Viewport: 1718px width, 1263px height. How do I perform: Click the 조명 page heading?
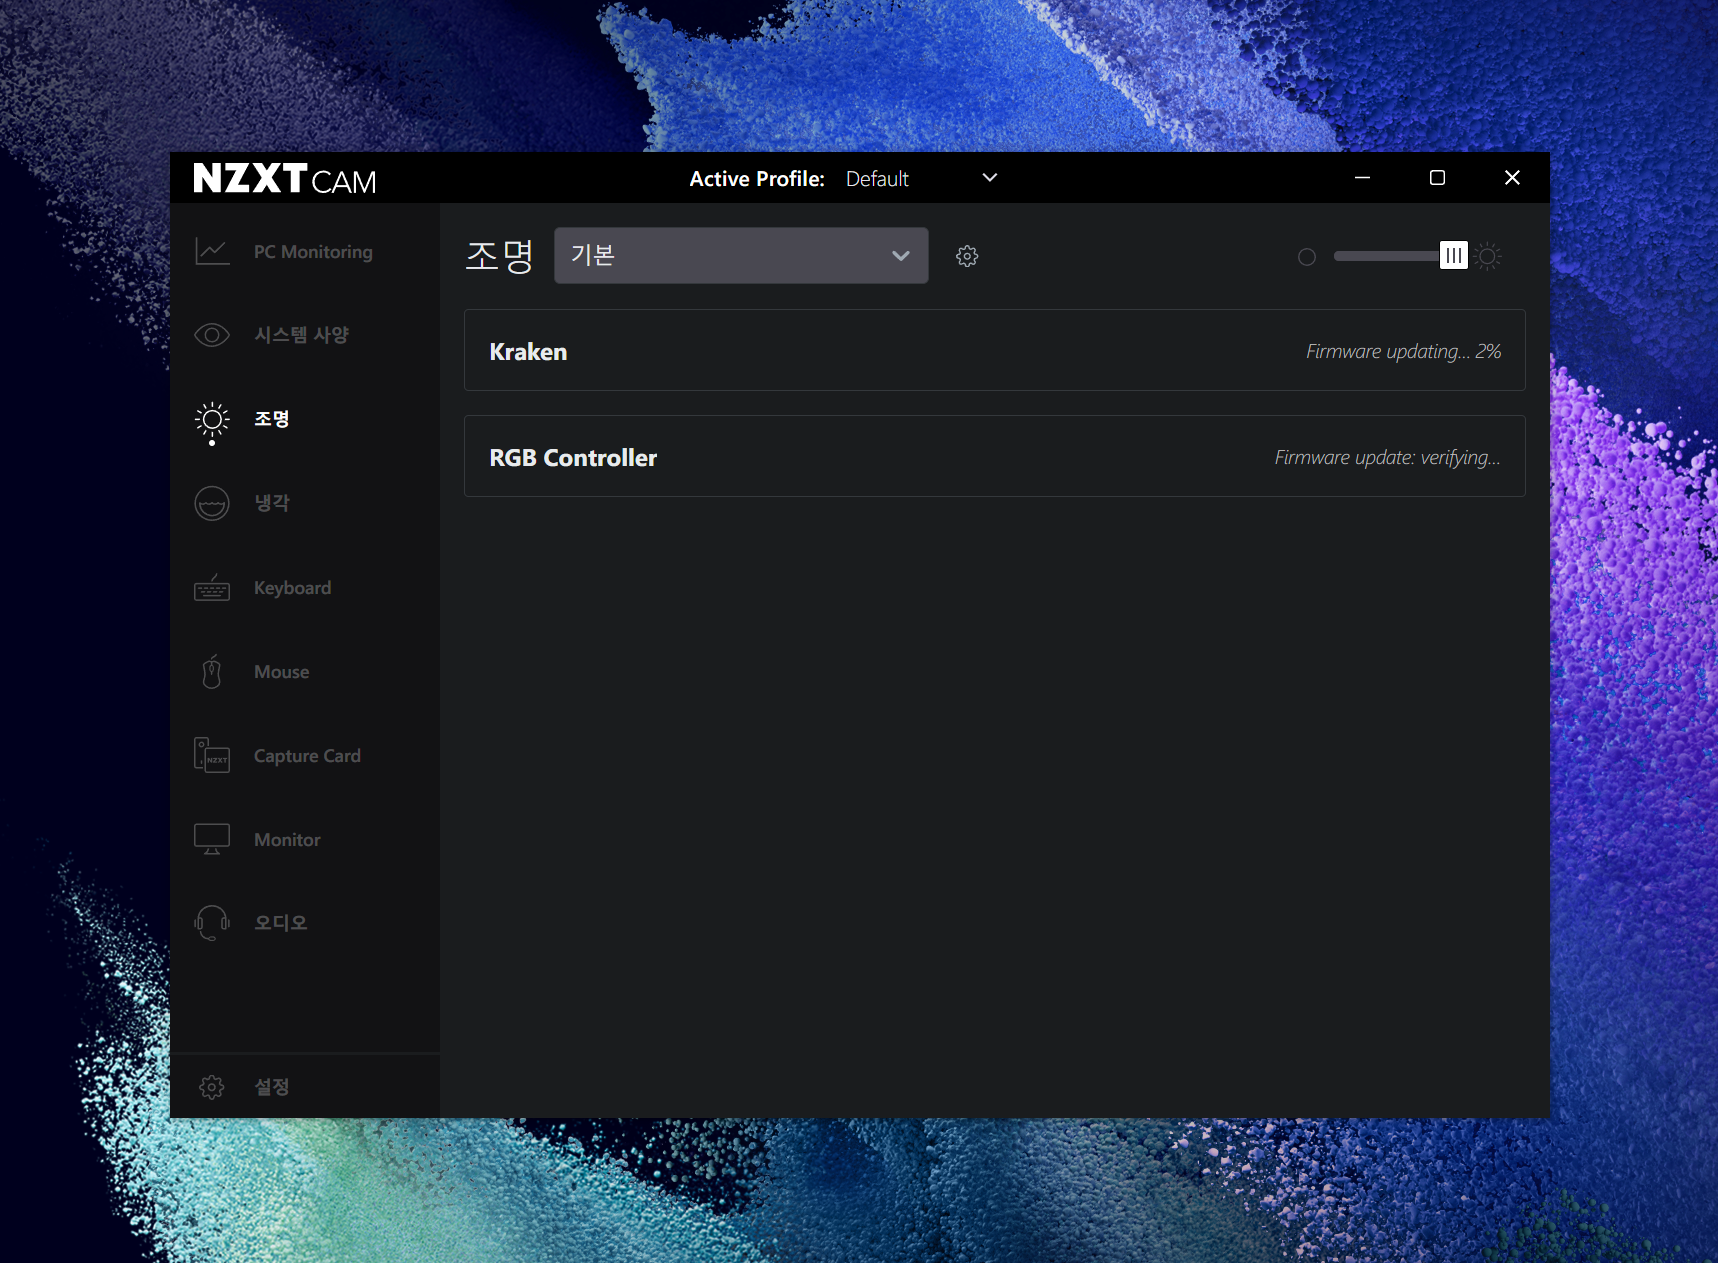click(x=500, y=256)
